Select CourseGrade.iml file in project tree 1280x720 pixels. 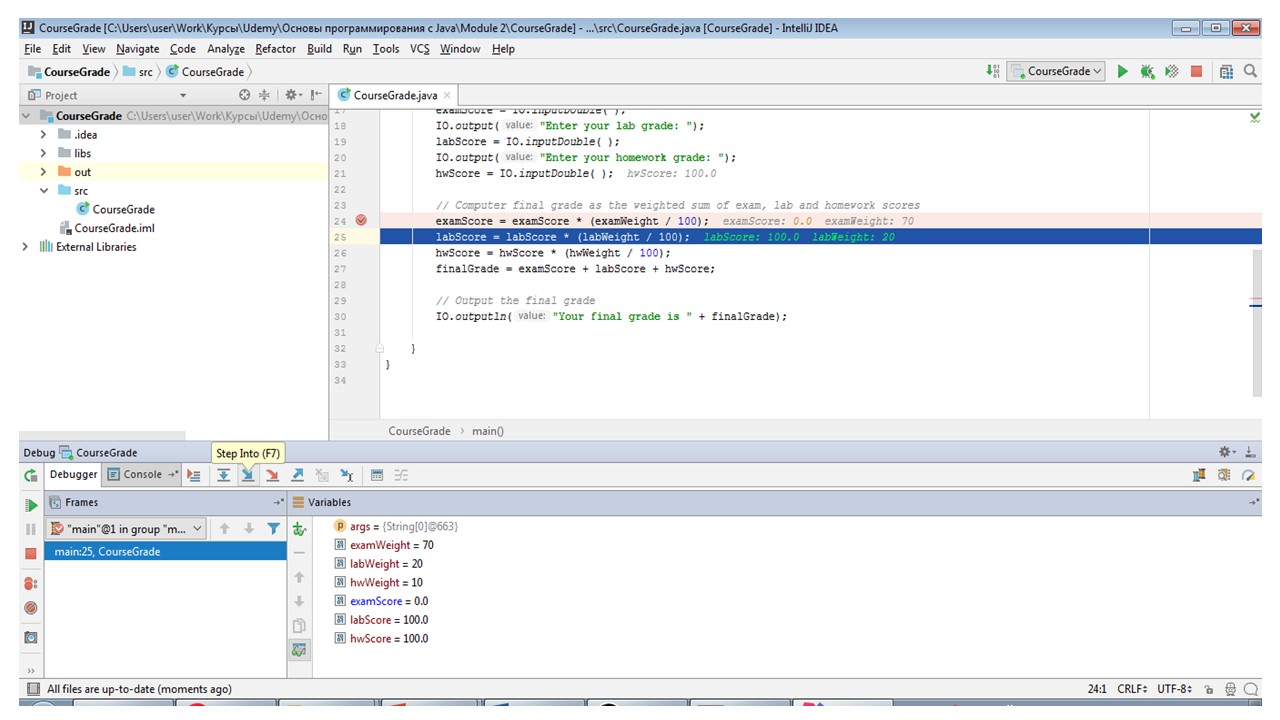point(114,228)
